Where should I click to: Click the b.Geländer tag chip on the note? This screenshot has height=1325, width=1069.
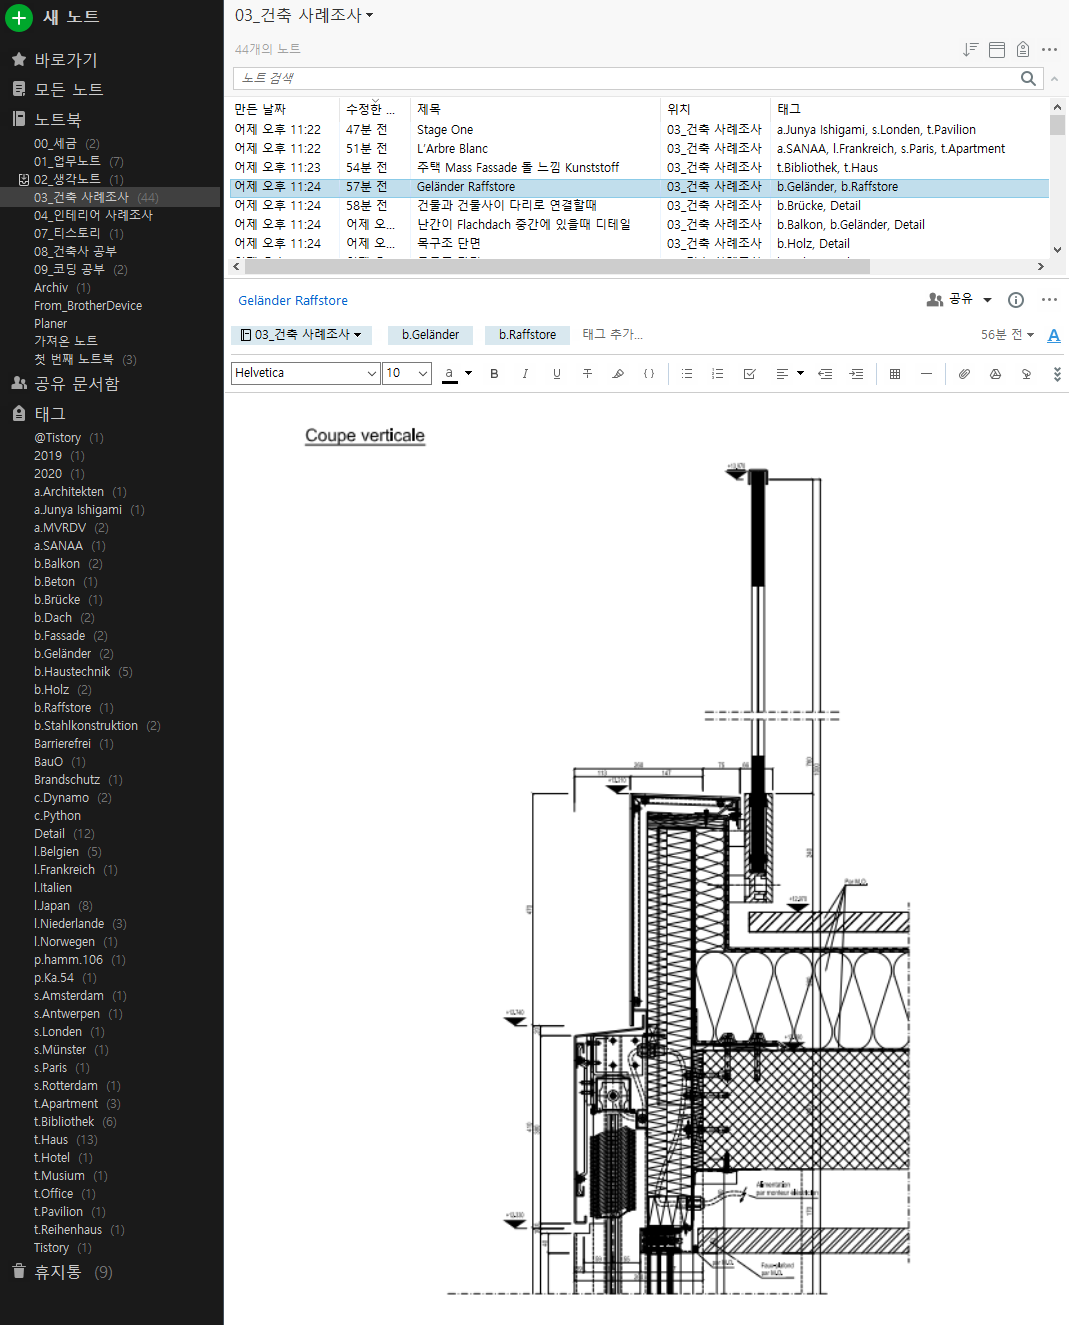click(x=430, y=335)
